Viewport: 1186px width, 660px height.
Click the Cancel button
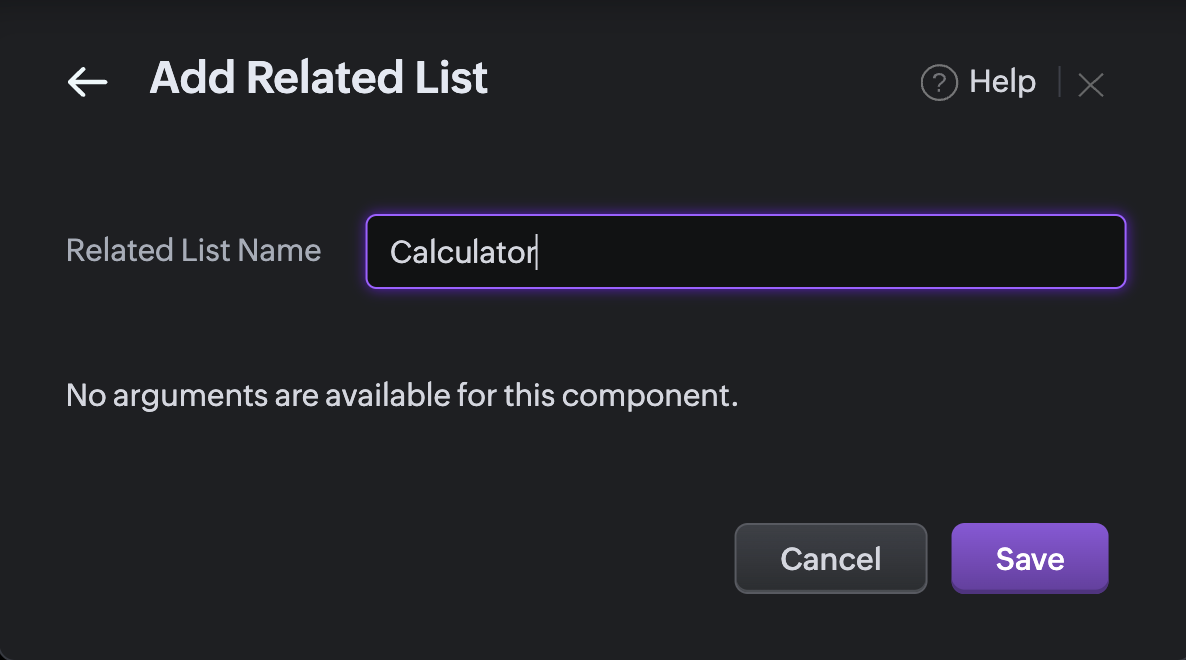830,558
